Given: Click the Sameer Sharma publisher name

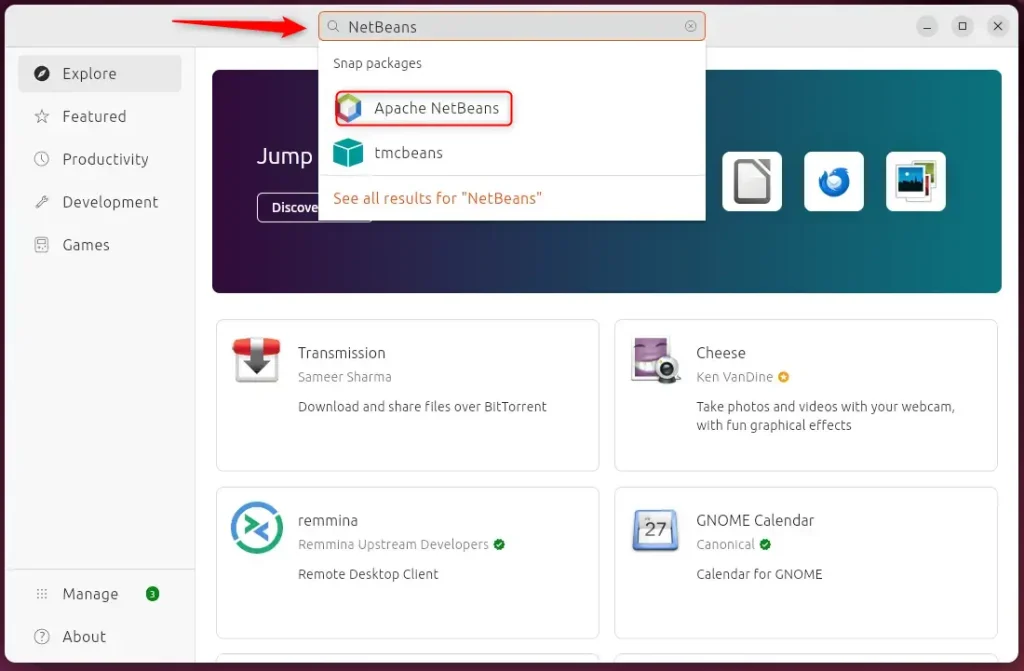Looking at the screenshot, I should click(x=345, y=377).
